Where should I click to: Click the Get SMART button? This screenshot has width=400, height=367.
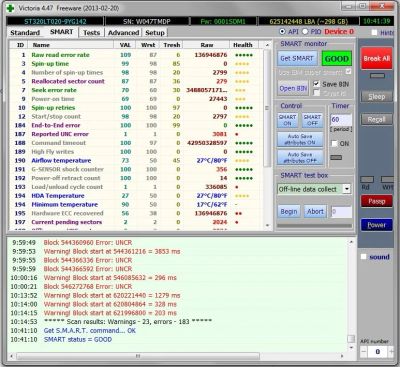297,59
